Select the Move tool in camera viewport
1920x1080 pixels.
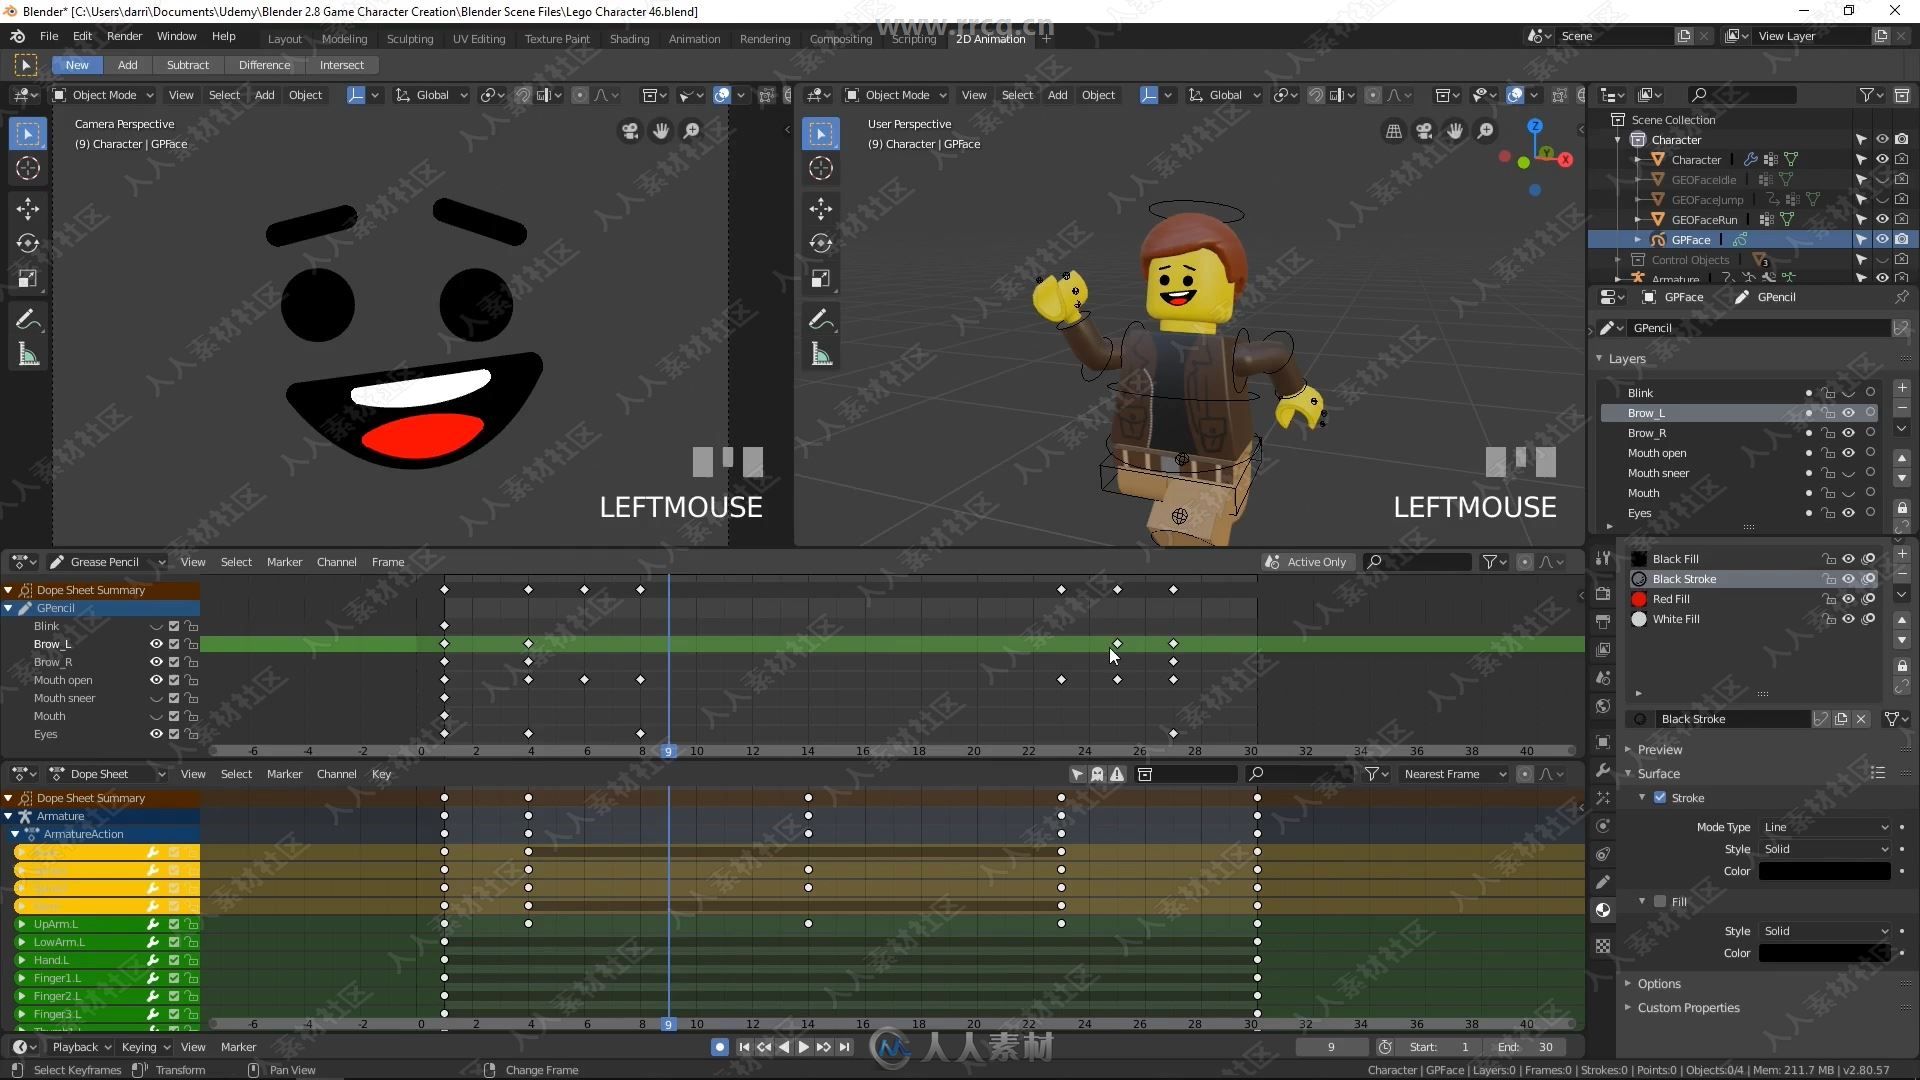click(28, 208)
